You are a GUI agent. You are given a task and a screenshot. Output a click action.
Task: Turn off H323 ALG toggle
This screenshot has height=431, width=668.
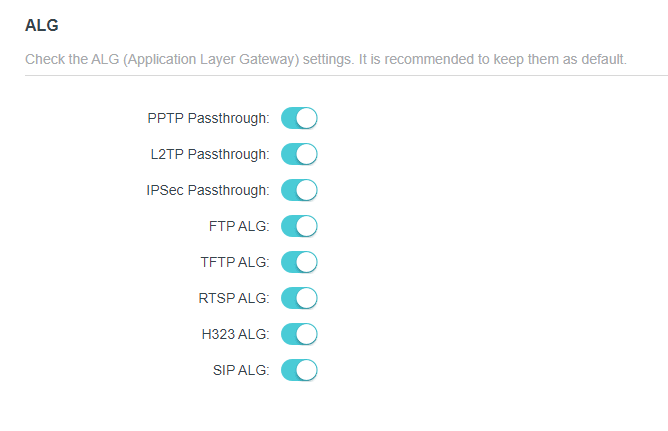tap(299, 334)
